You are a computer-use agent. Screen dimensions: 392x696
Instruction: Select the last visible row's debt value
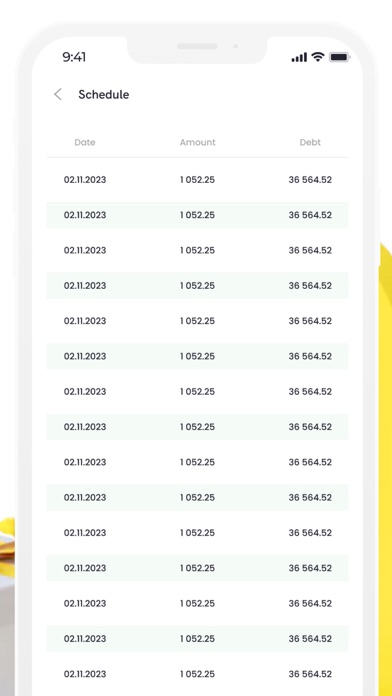pos(310,674)
